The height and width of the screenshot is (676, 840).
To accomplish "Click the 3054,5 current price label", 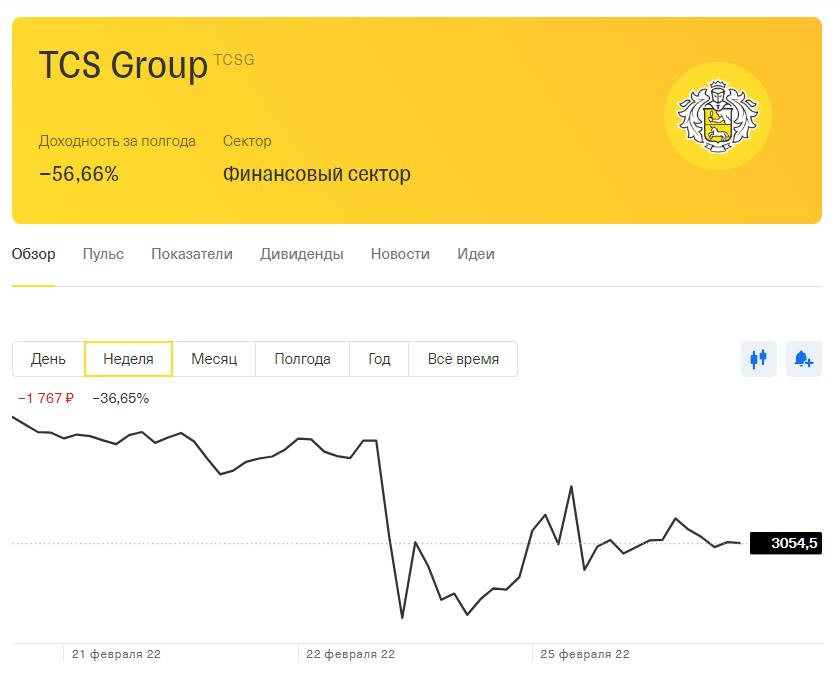I will click(x=786, y=543).
